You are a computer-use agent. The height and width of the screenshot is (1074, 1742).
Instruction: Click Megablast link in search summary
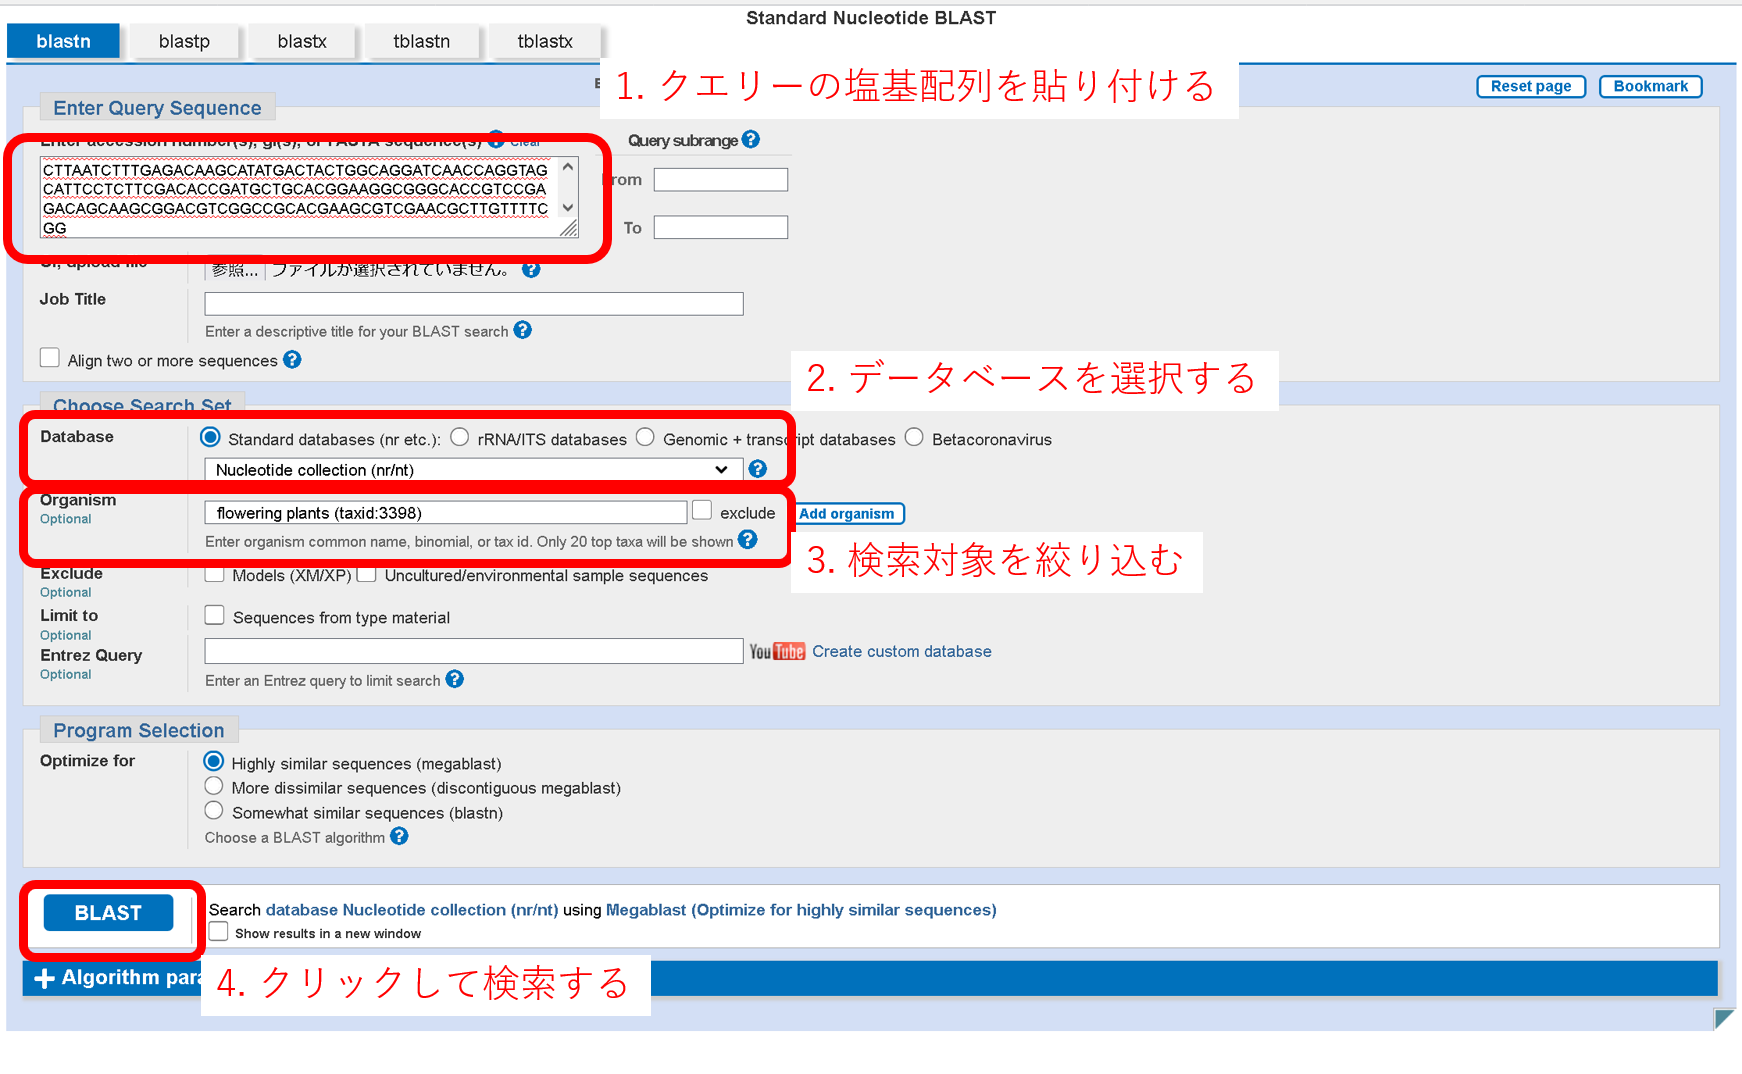[801, 910]
